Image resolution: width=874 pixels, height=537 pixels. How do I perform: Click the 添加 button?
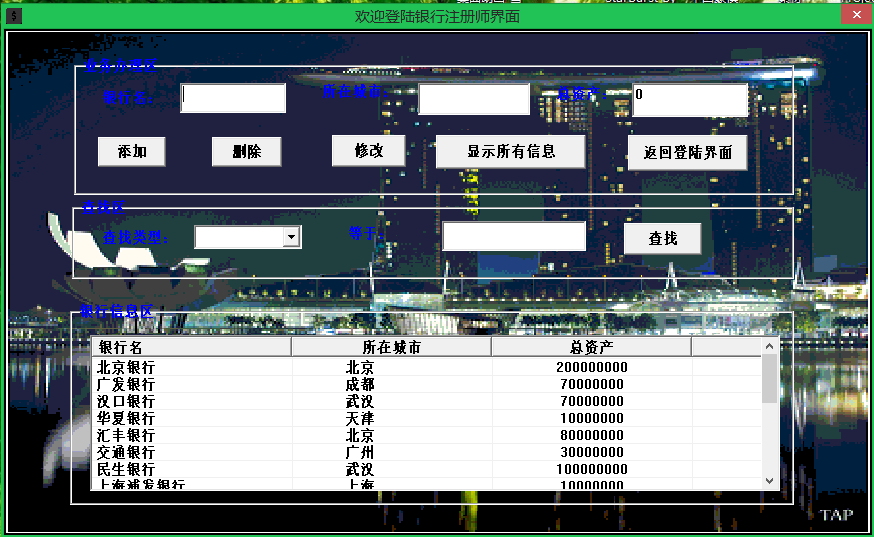(132, 152)
